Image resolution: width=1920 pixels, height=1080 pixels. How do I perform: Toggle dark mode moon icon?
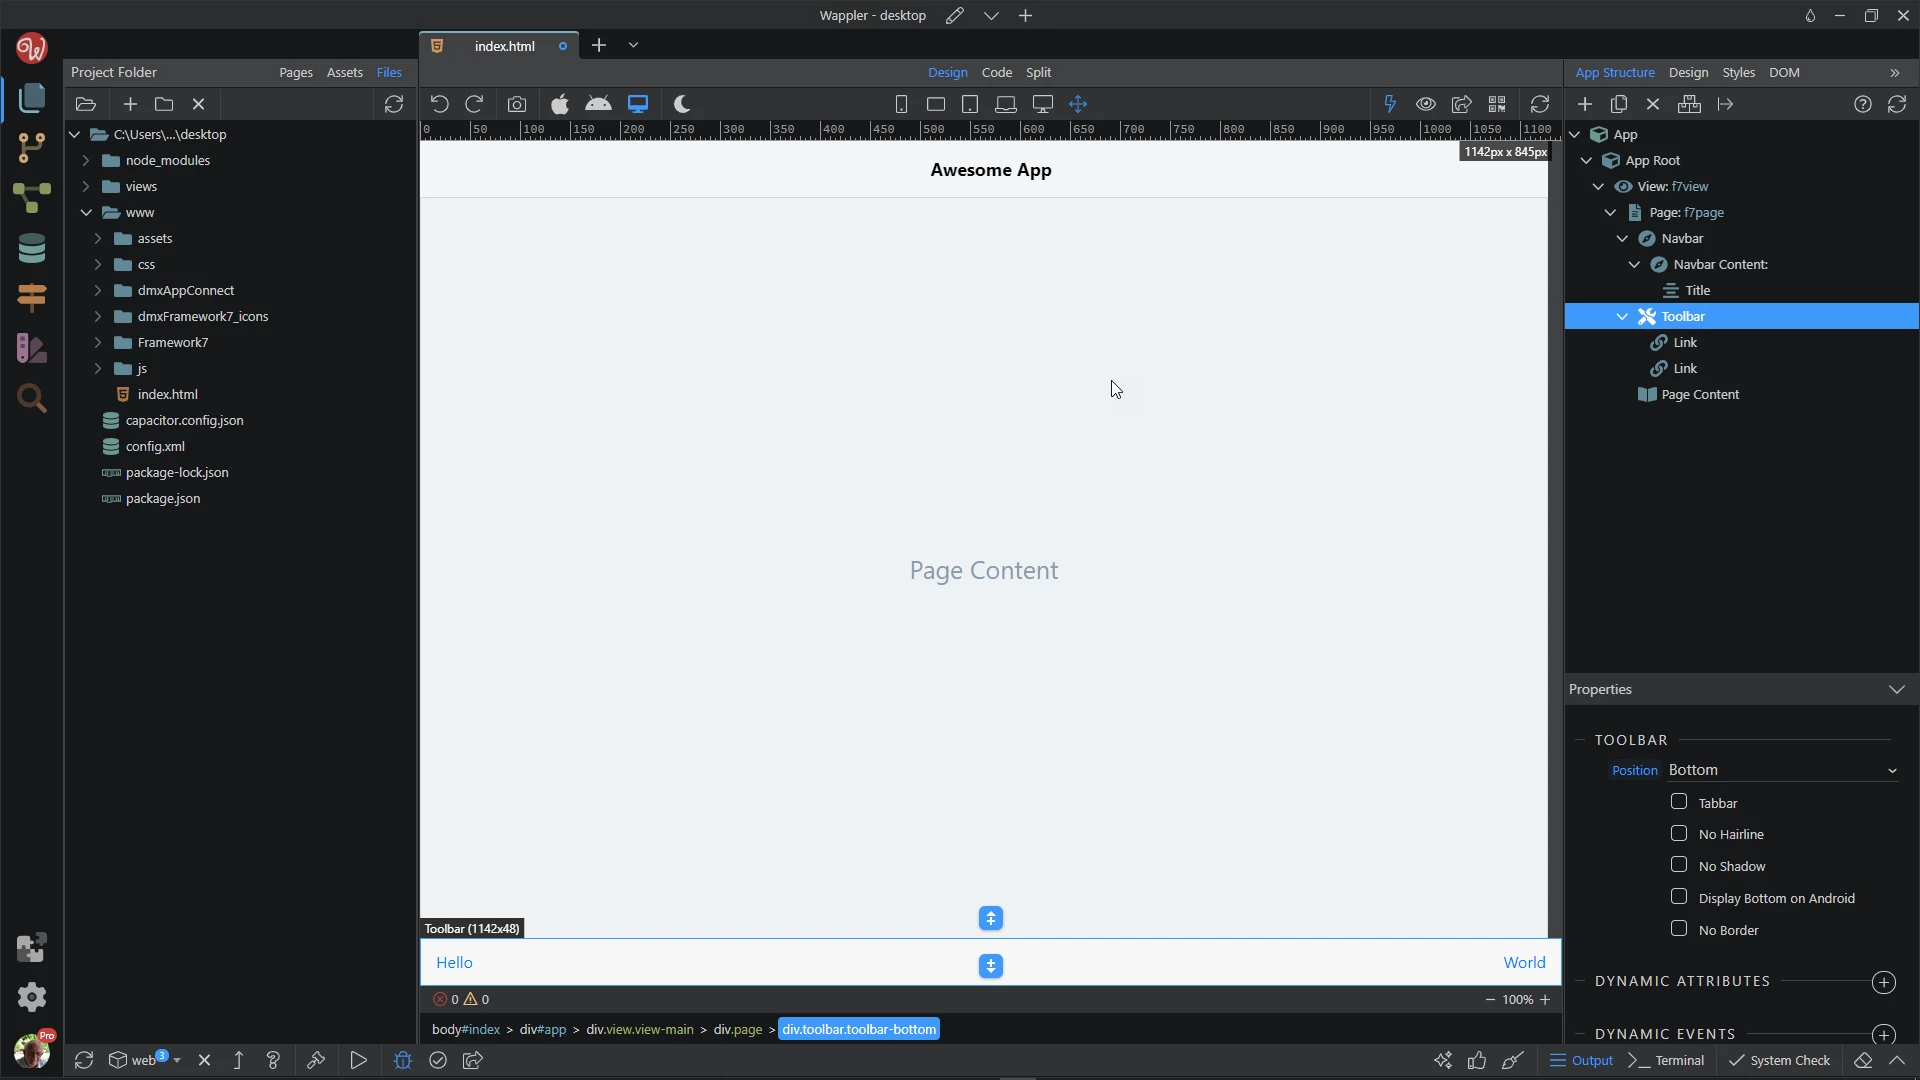(682, 104)
